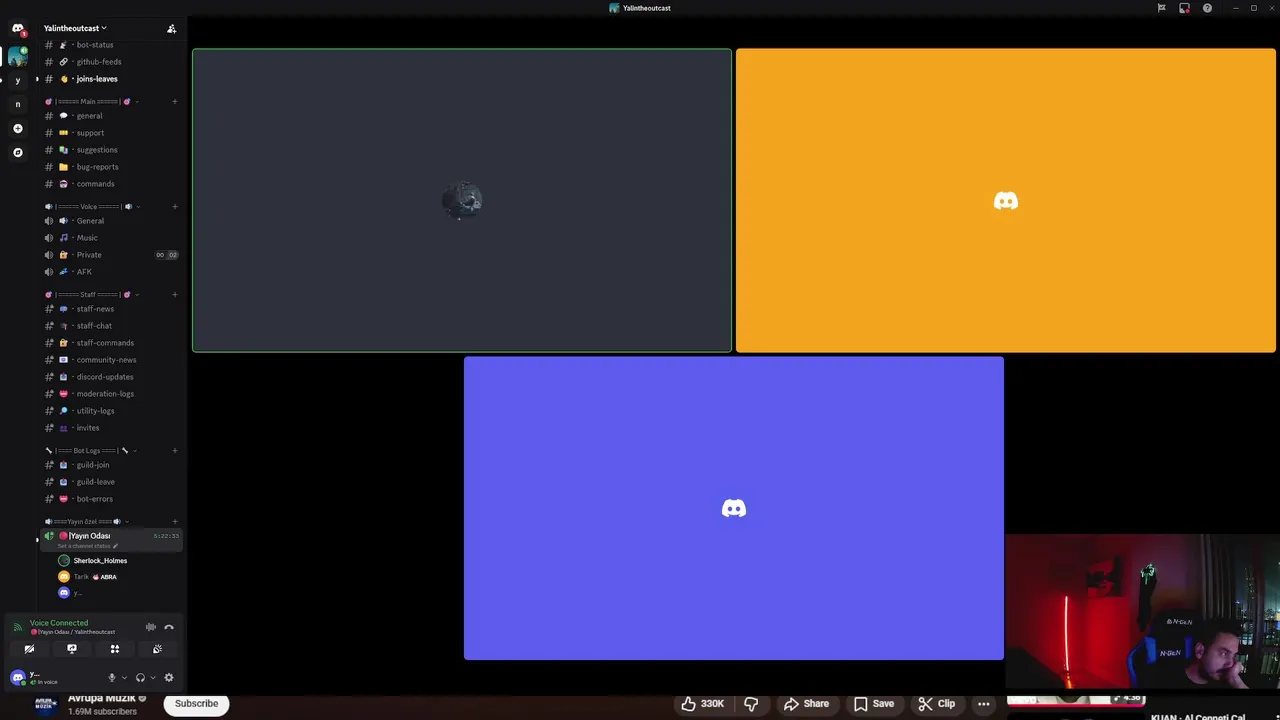Image resolution: width=1280 pixels, height=720 pixels.
Task: Click the Voice Connected status text
Action: [x=59, y=623]
